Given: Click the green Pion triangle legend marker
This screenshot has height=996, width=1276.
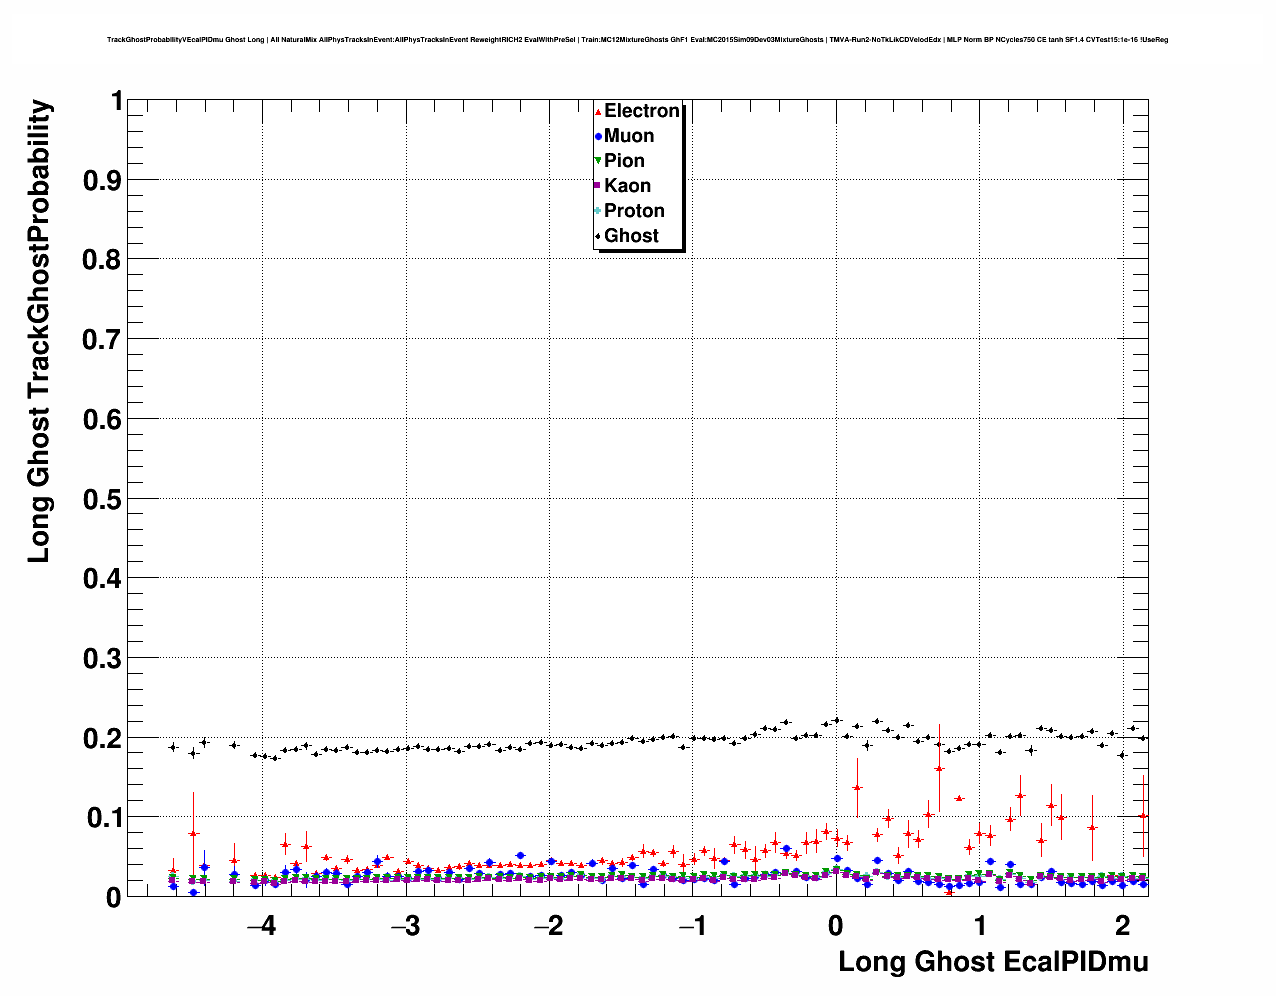Looking at the screenshot, I should pos(598,161).
